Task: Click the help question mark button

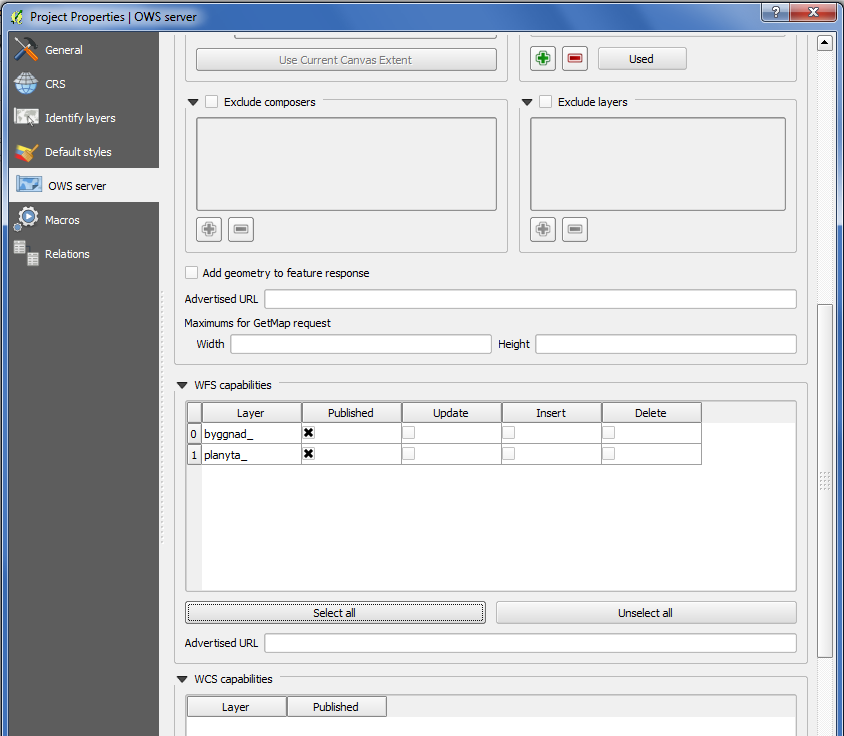Action: point(776,12)
